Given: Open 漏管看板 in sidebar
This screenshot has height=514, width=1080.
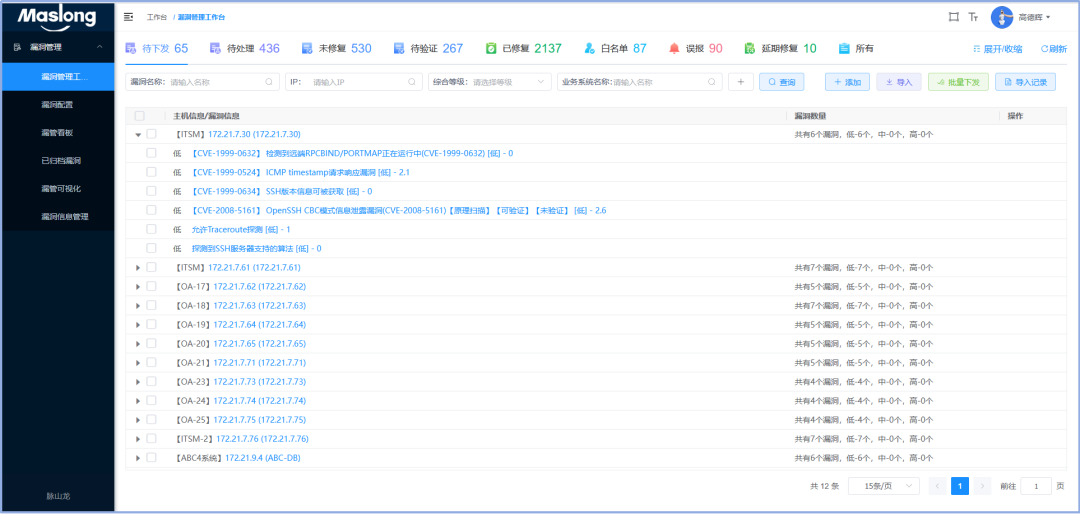Looking at the screenshot, I should [57, 133].
